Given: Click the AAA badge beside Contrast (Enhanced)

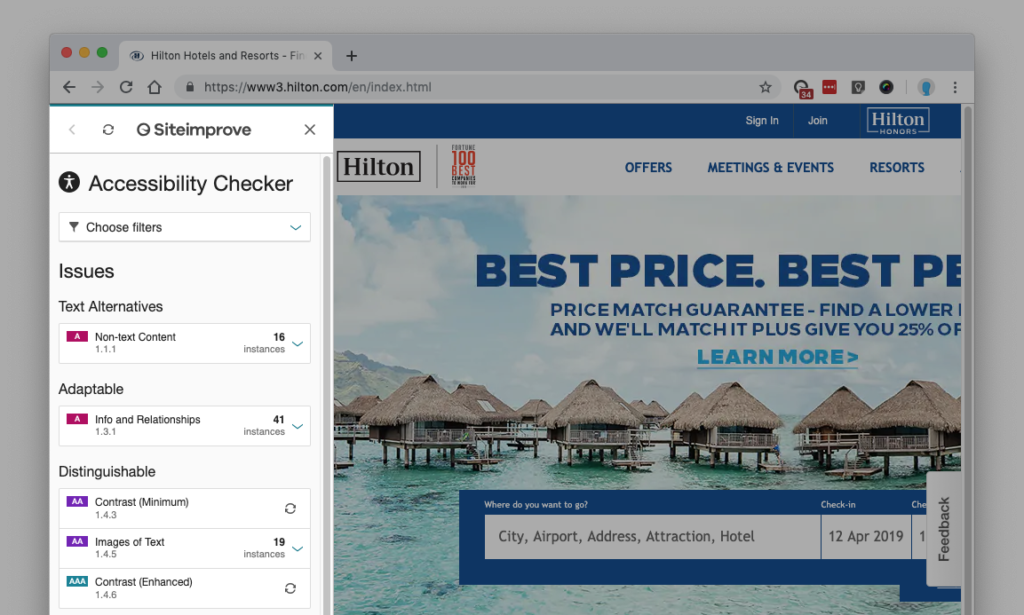Looking at the screenshot, I should click(x=77, y=581).
